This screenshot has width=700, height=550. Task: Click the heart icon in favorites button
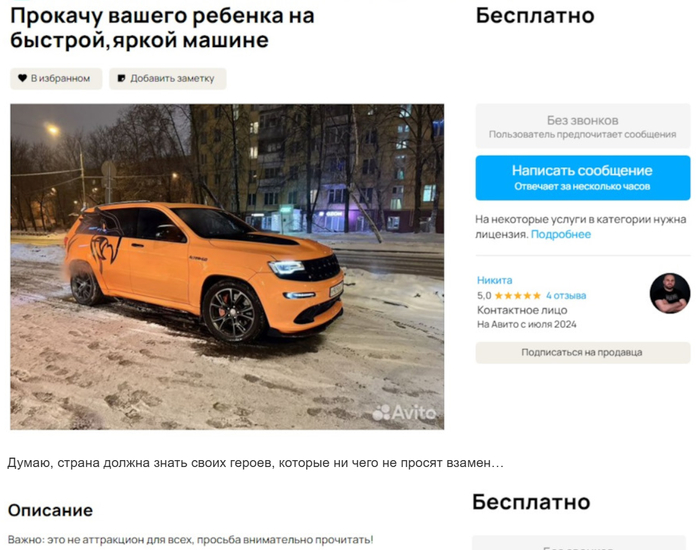(x=22, y=78)
